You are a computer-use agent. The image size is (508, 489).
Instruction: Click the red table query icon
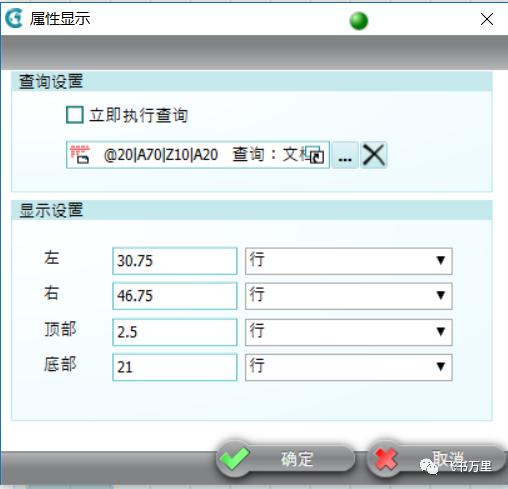click(80, 154)
